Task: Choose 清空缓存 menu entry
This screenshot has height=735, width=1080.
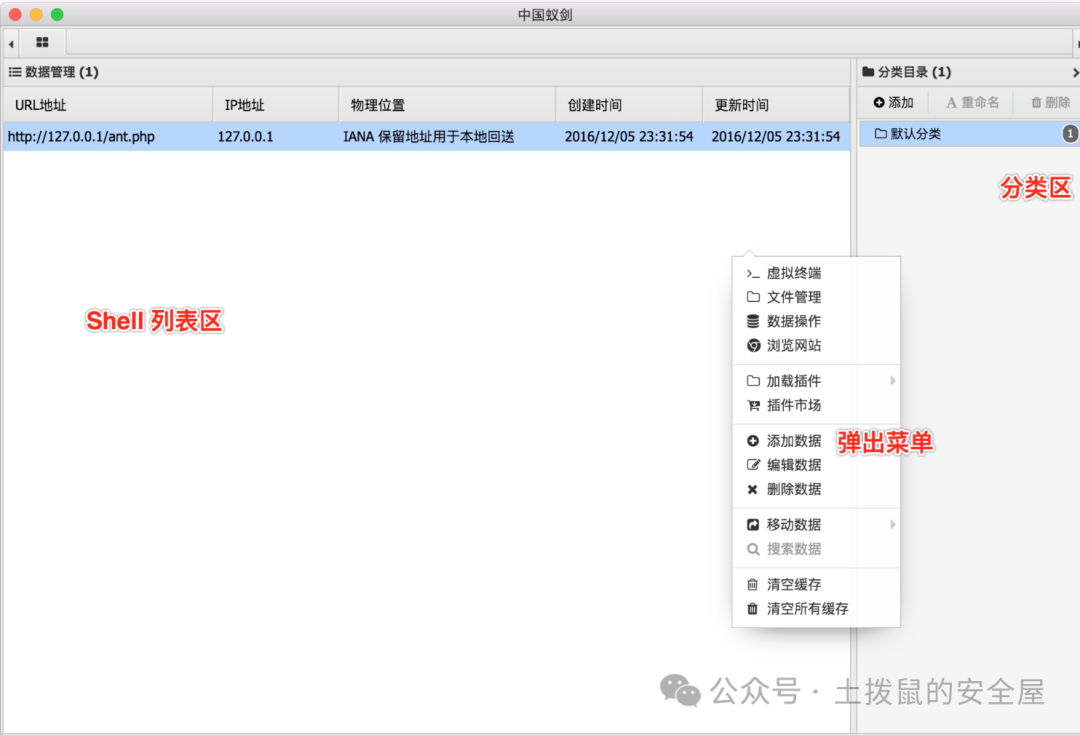Action: (816, 585)
